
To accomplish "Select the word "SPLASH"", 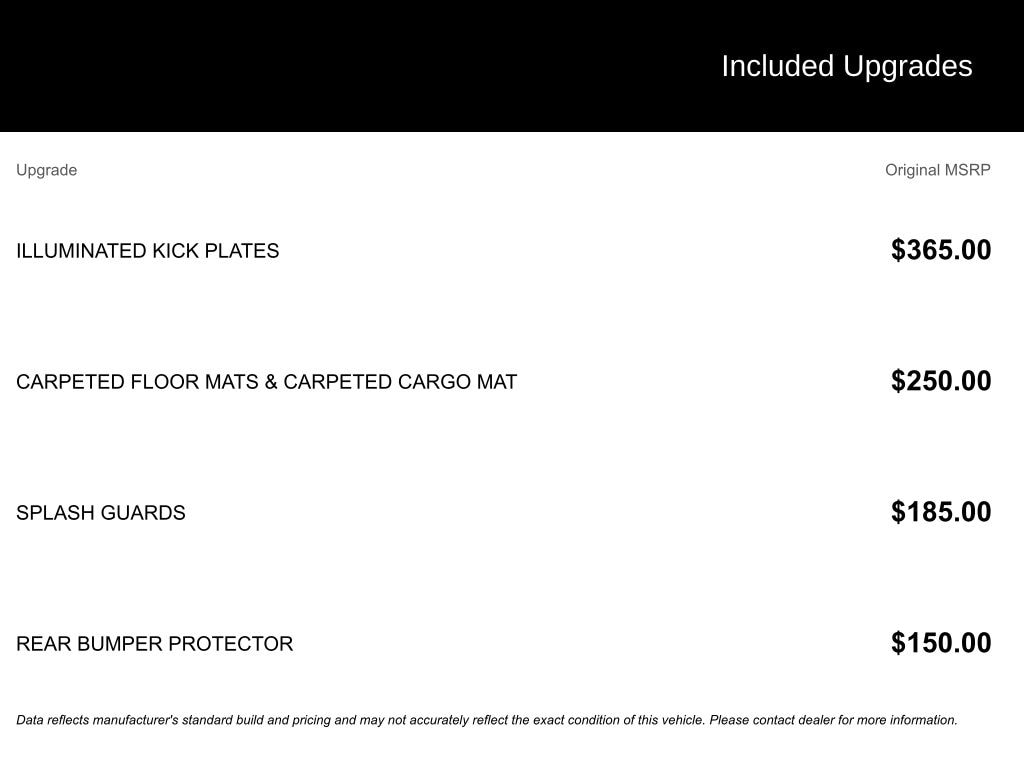I will point(55,513).
